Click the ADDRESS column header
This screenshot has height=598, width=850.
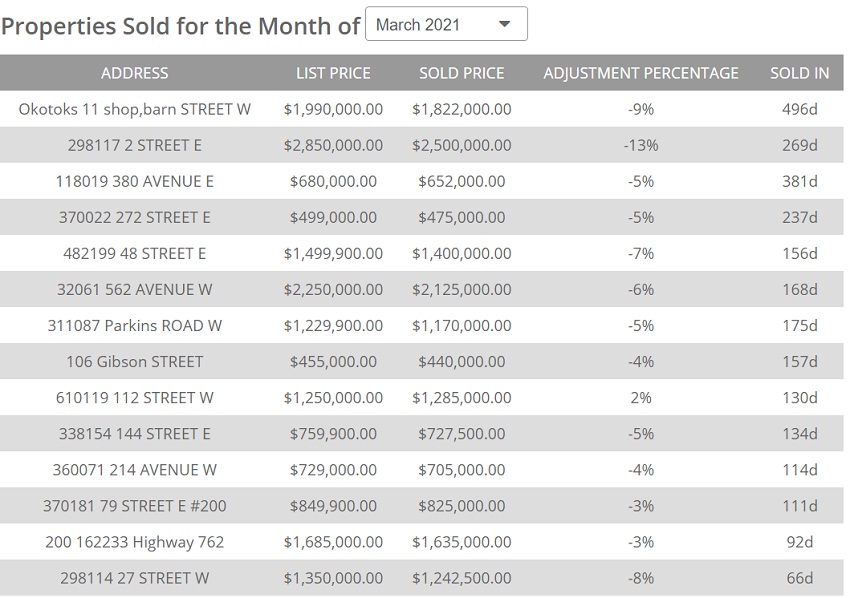point(135,73)
